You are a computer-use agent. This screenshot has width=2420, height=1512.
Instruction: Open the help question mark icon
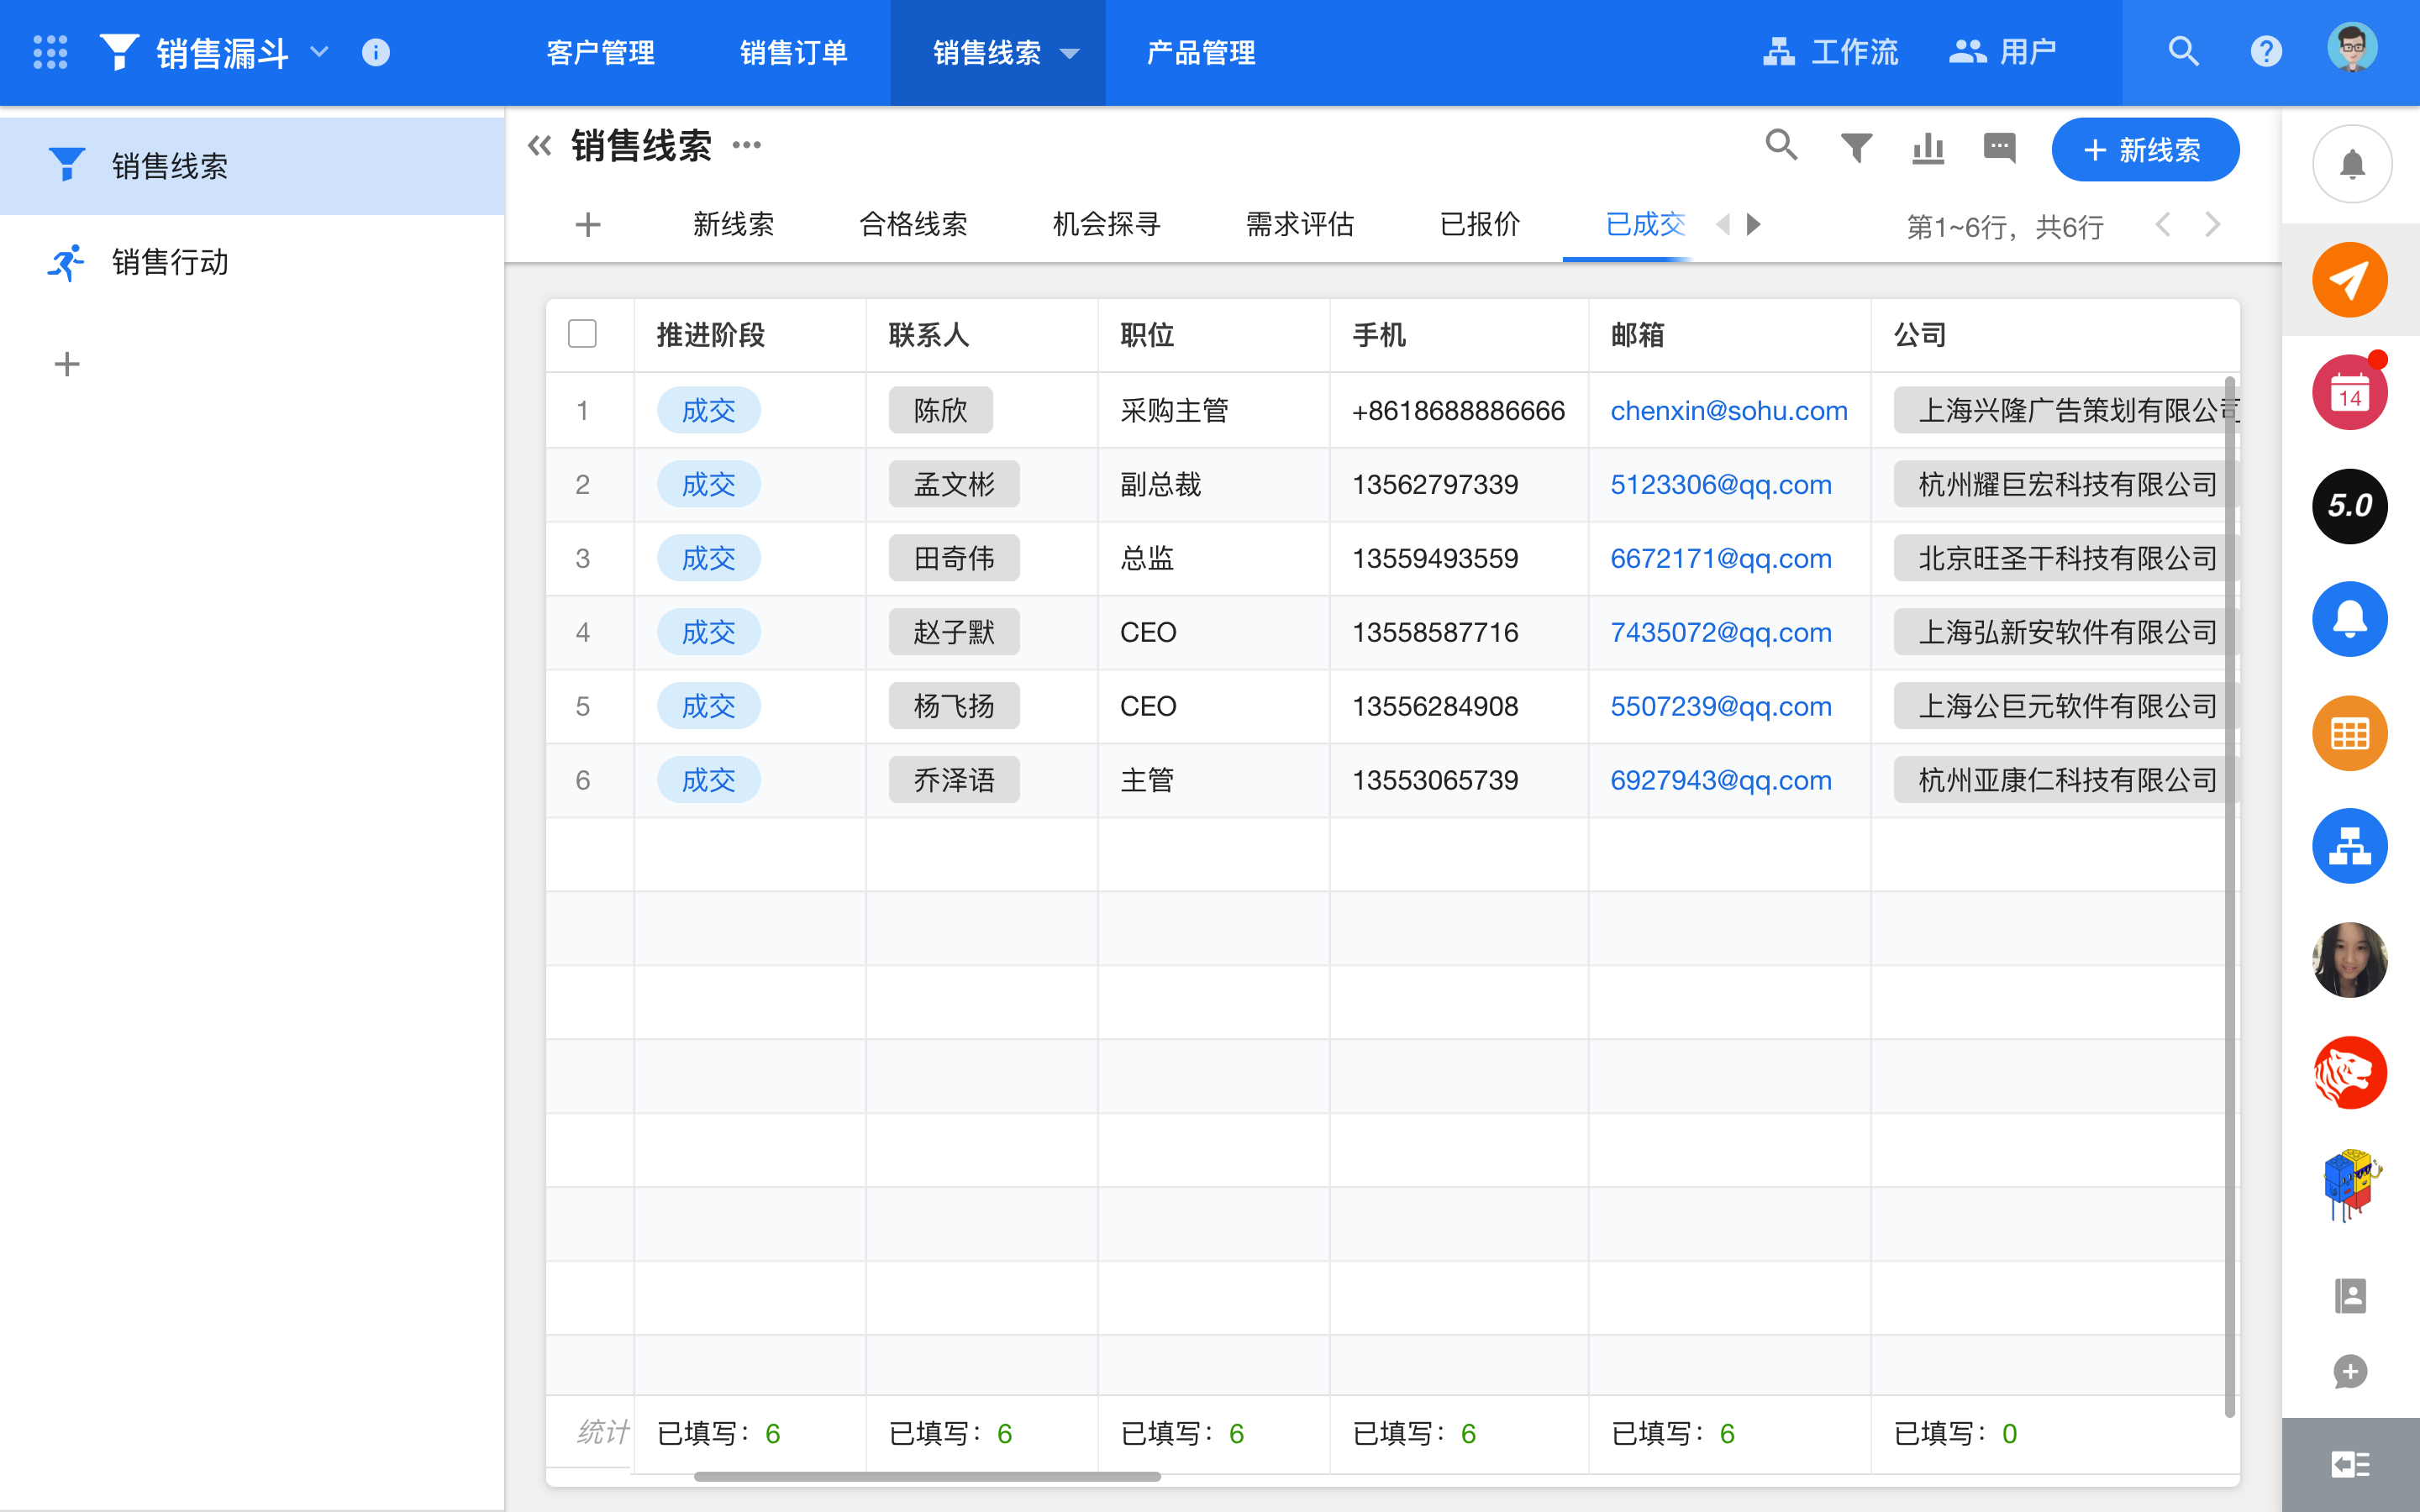click(x=2267, y=51)
